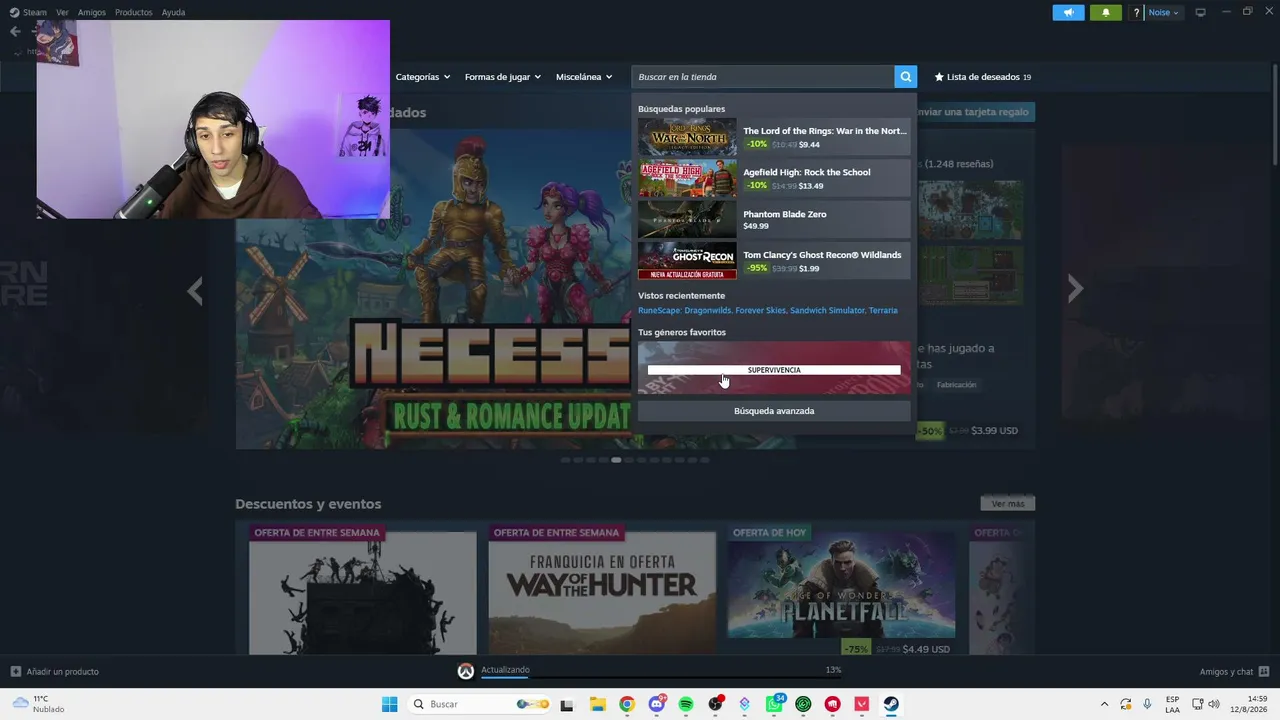Click the Overwatch icon in the downloads bar

[465, 671]
